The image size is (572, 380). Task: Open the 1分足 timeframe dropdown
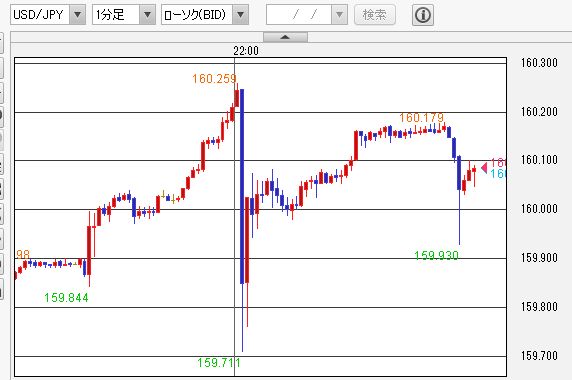coord(124,15)
